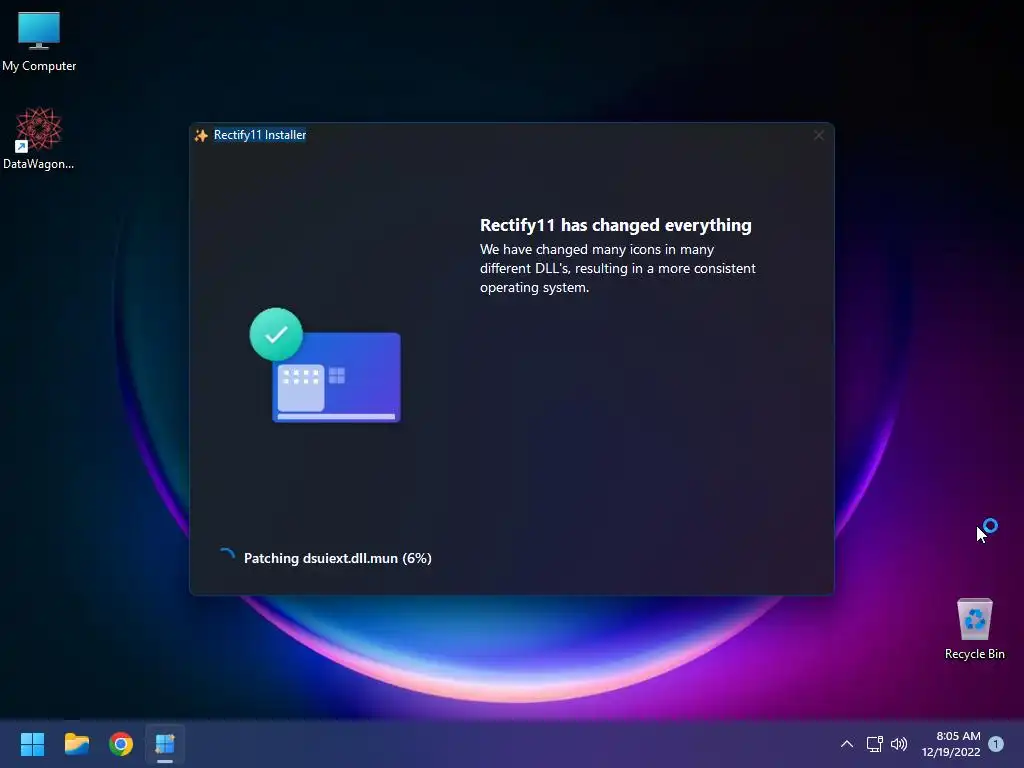This screenshot has width=1024, height=768.
Task: Close the Rectify11 Installer window
Action: click(819, 135)
